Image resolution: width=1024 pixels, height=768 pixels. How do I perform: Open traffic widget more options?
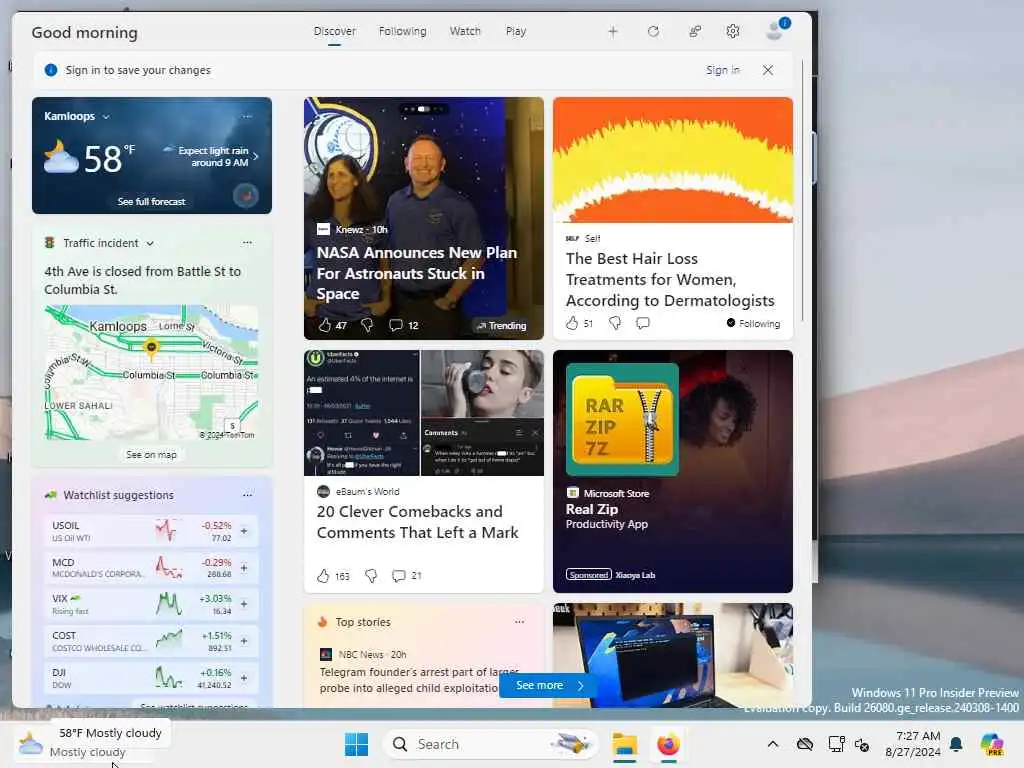pos(248,242)
